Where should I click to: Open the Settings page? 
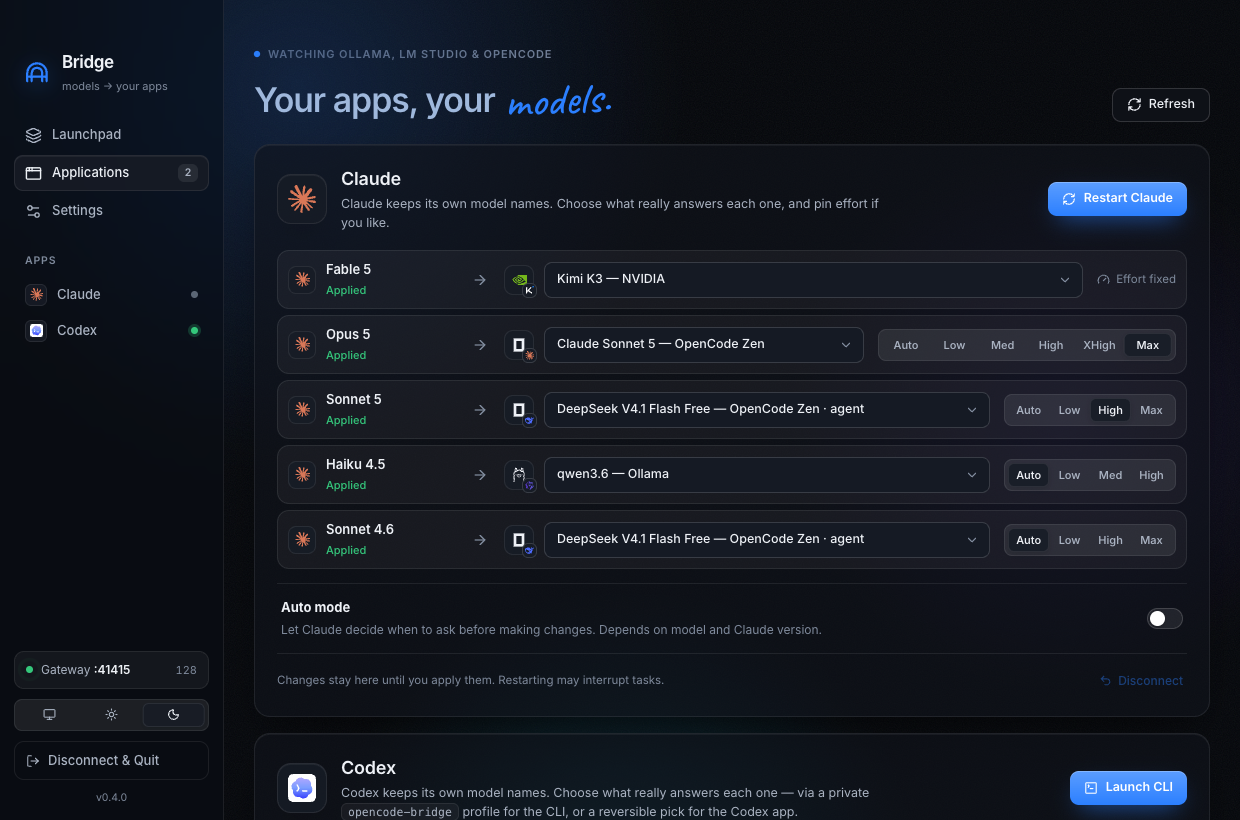[111, 210]
